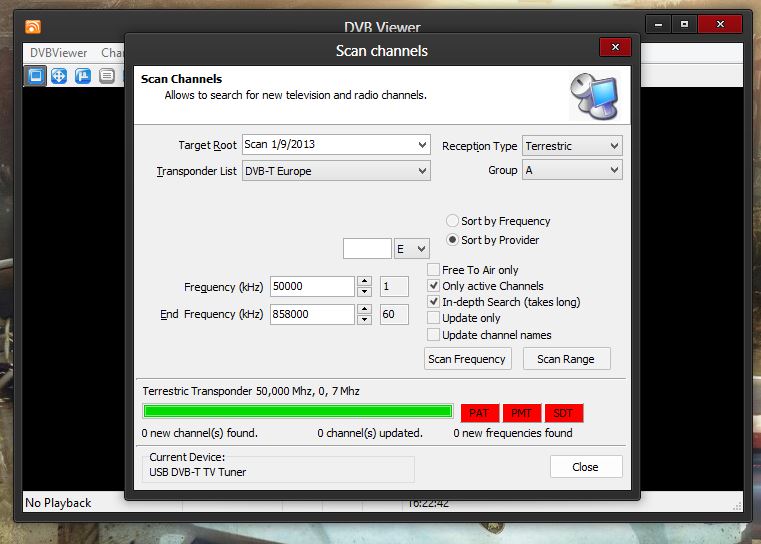The width and height of the screenshot is (761, 544).
Task: Increase Frequency with up spinner arrow
Action: pos(364,281)
